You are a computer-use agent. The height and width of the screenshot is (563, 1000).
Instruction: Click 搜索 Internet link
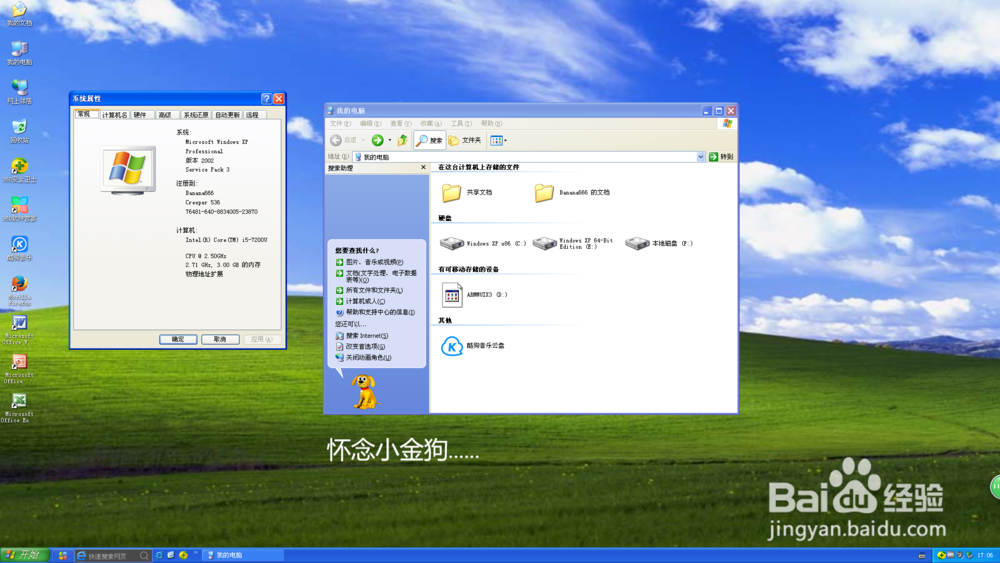[362, 335]
